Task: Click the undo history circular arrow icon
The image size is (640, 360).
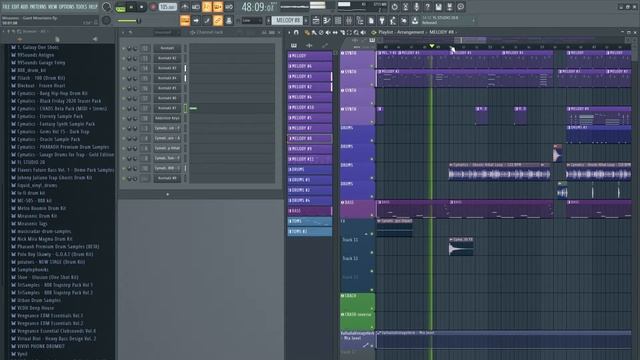Action: pos(394,7)
